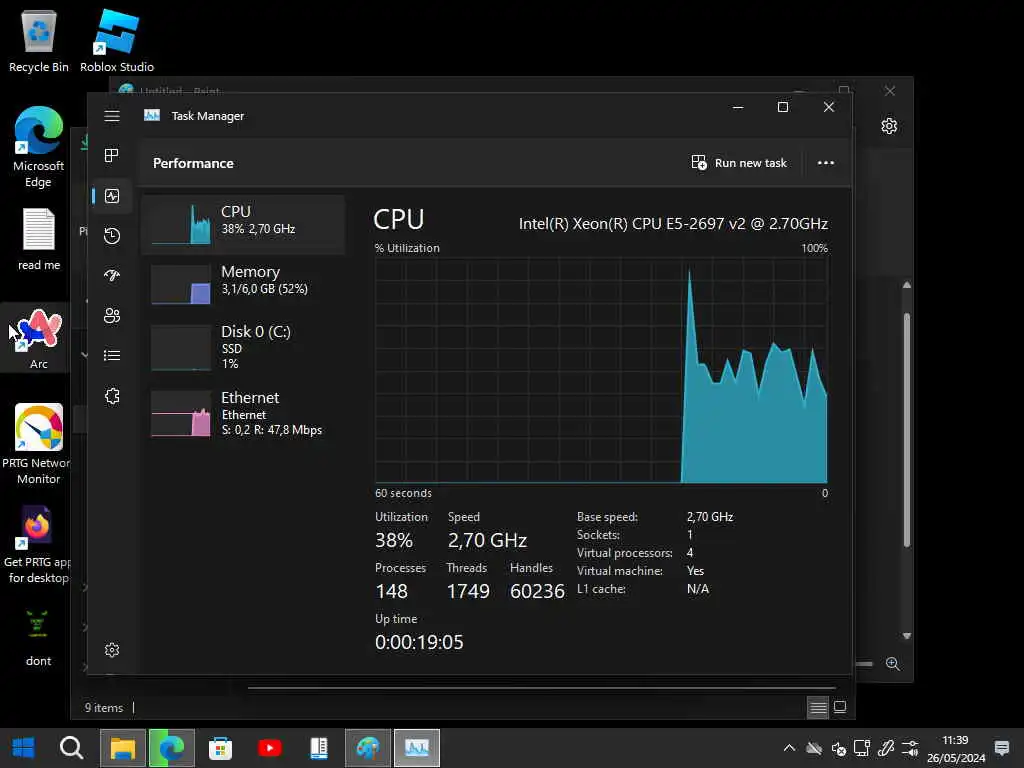
Task: Open Processes page in Task Manager sidebar
Action: click(112, 155)
